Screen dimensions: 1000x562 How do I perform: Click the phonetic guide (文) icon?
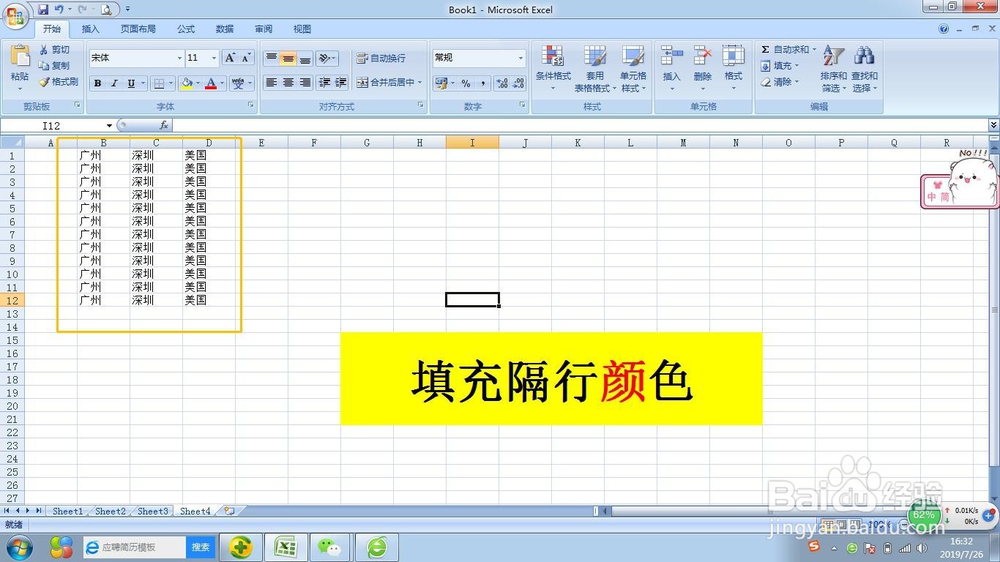pyautogui.click(x=238, y=83)
